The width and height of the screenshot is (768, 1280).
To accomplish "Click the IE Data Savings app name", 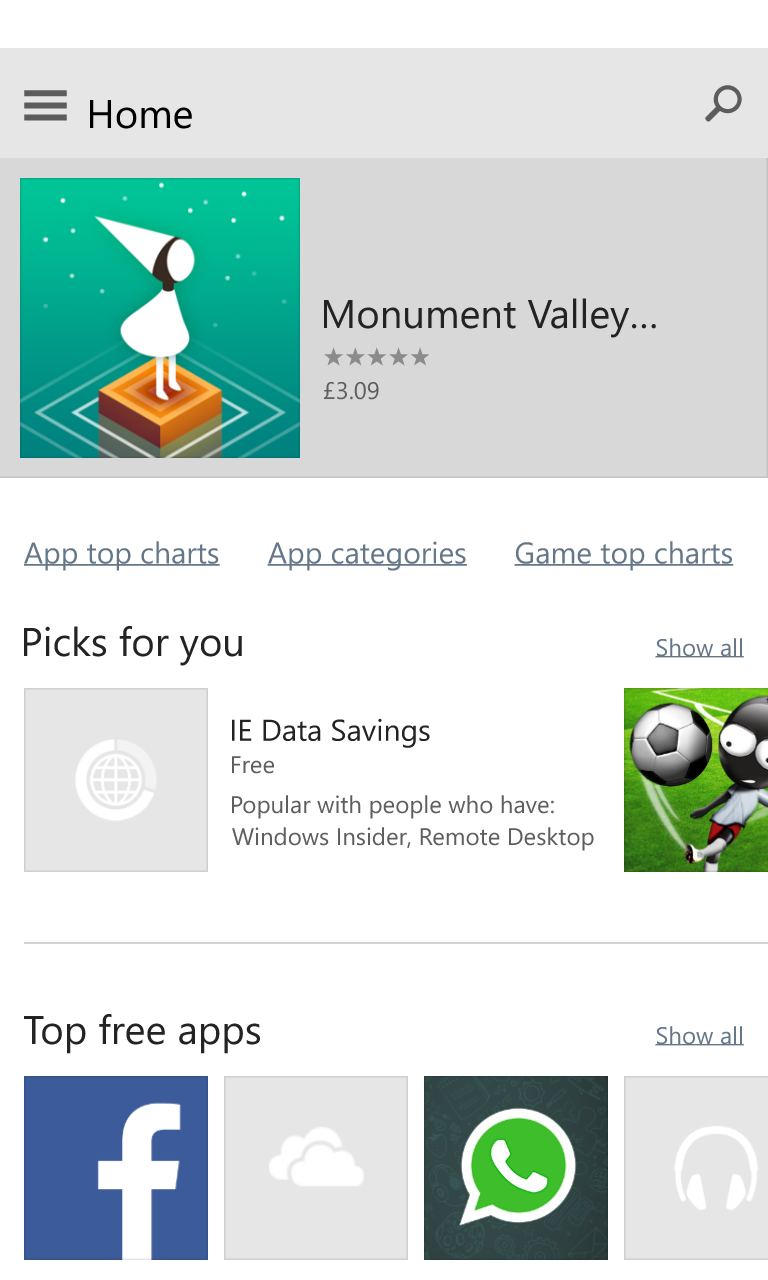I will [330, 731].
